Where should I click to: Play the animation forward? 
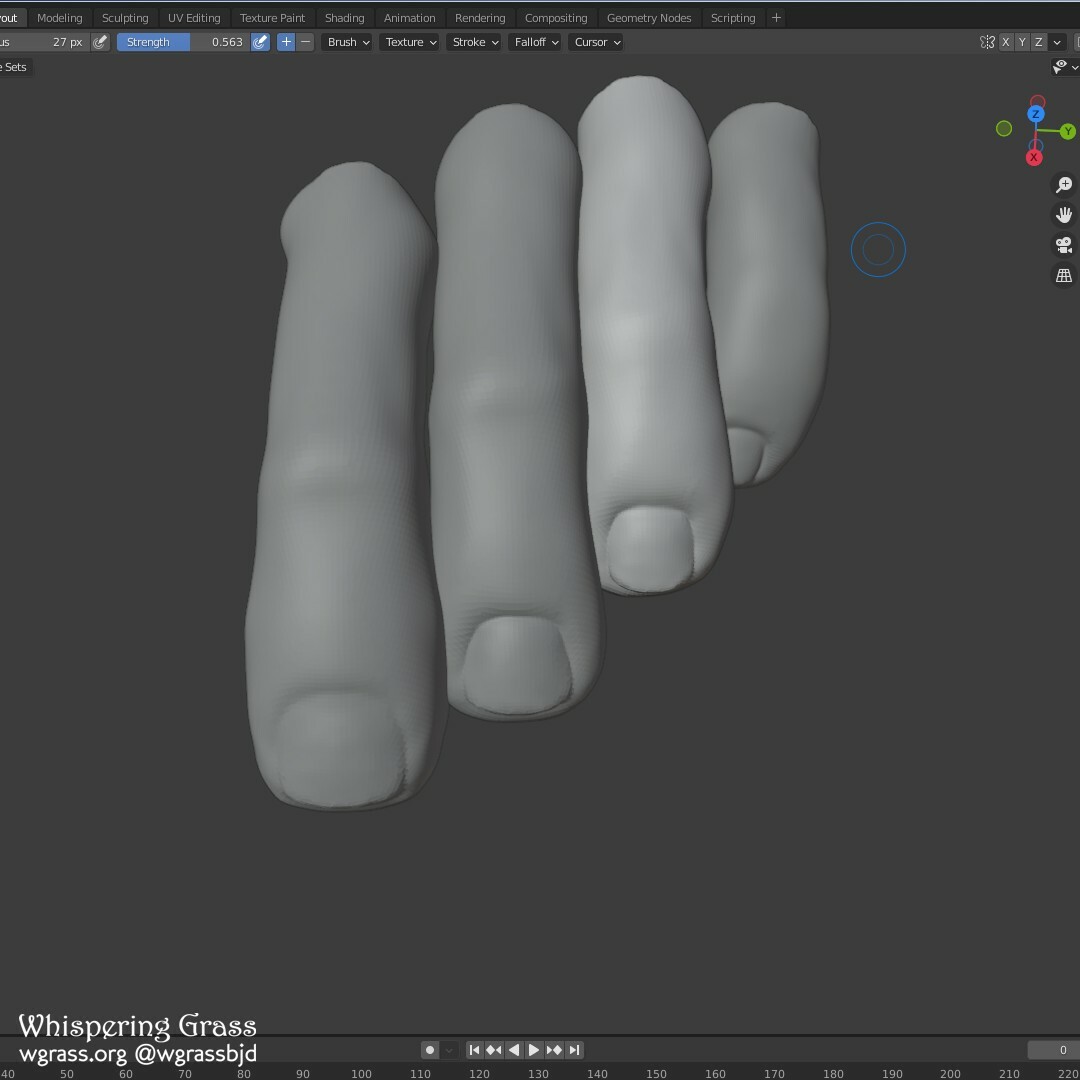click(534, 1050)
